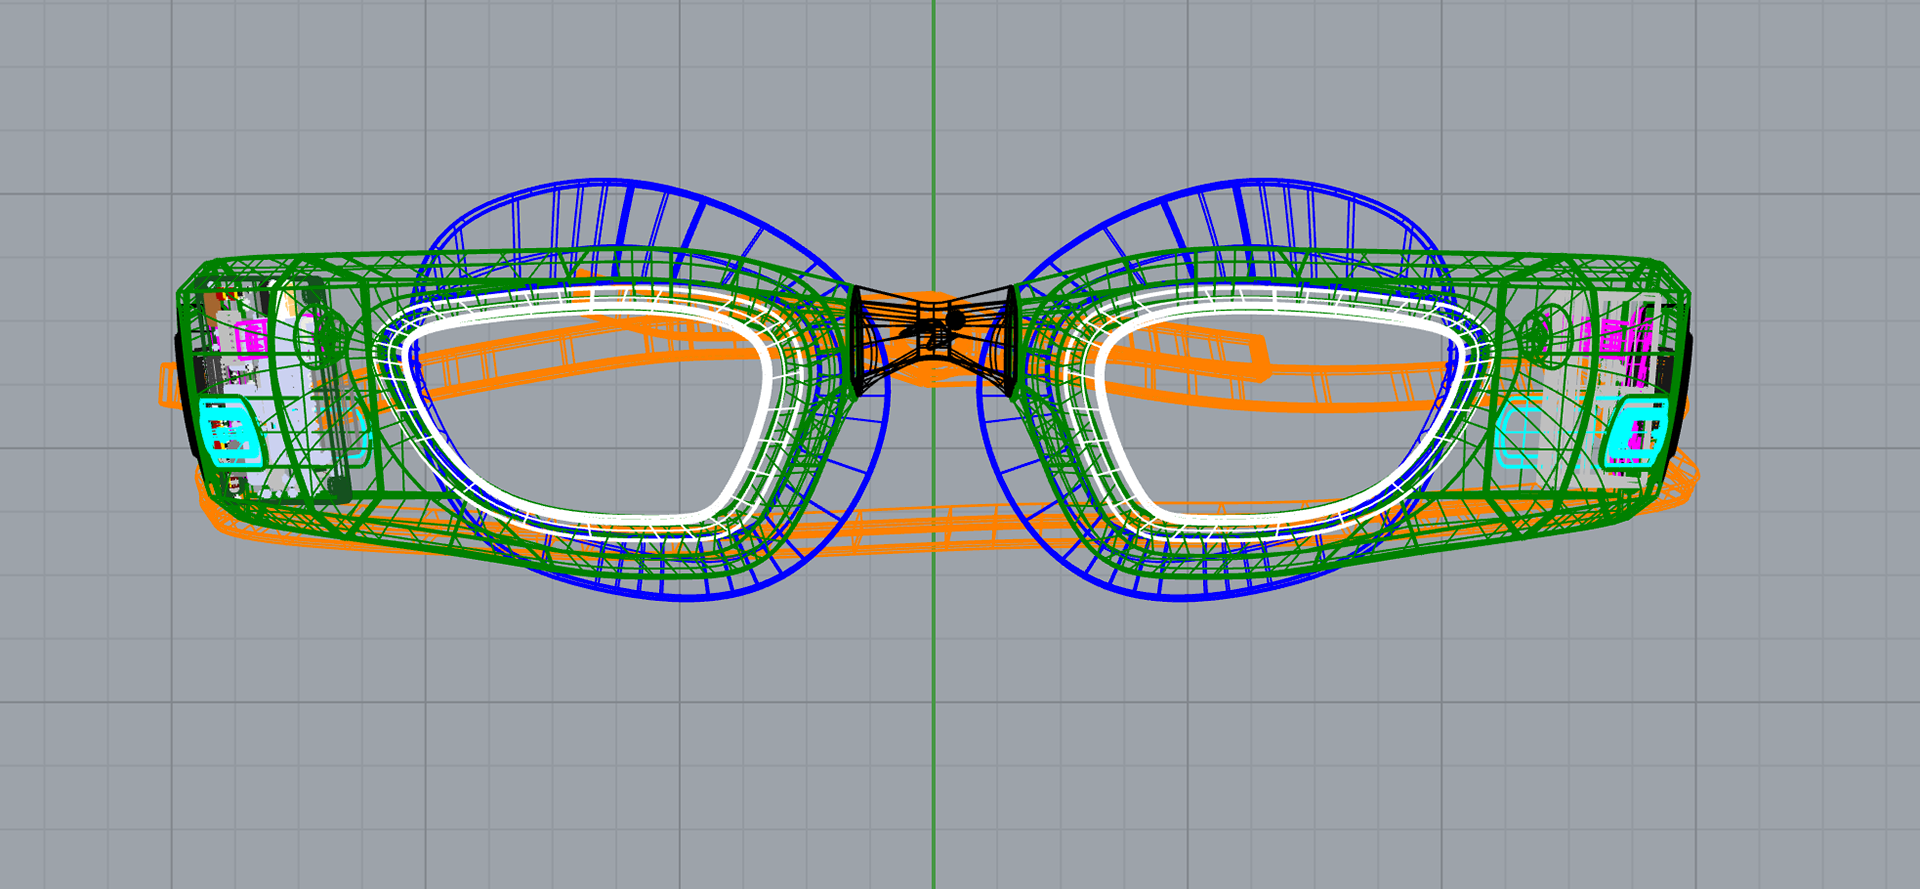Image resolution: width=1920 pixels, height=889 pixels.
Task: Click the cyan component on left housing
Action: [230, 432]
